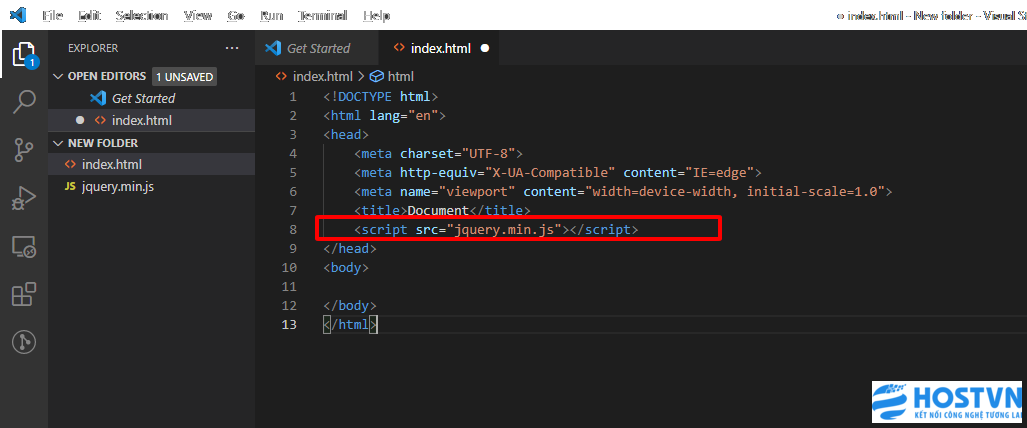Open the Go menu
Image resolution: width=1027 pixels, height=428 pixels.
click(236, 15)
